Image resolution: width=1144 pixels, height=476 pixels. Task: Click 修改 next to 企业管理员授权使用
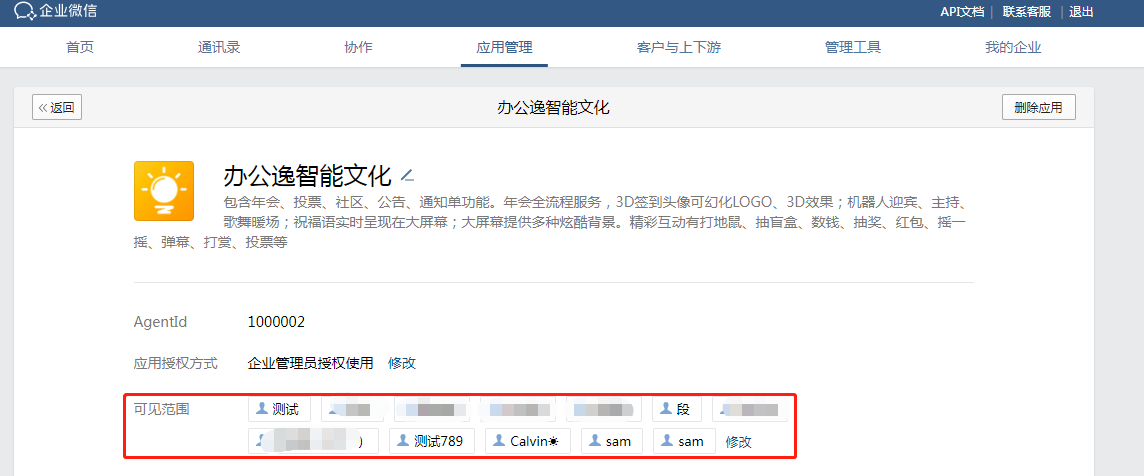coord(402,363)
